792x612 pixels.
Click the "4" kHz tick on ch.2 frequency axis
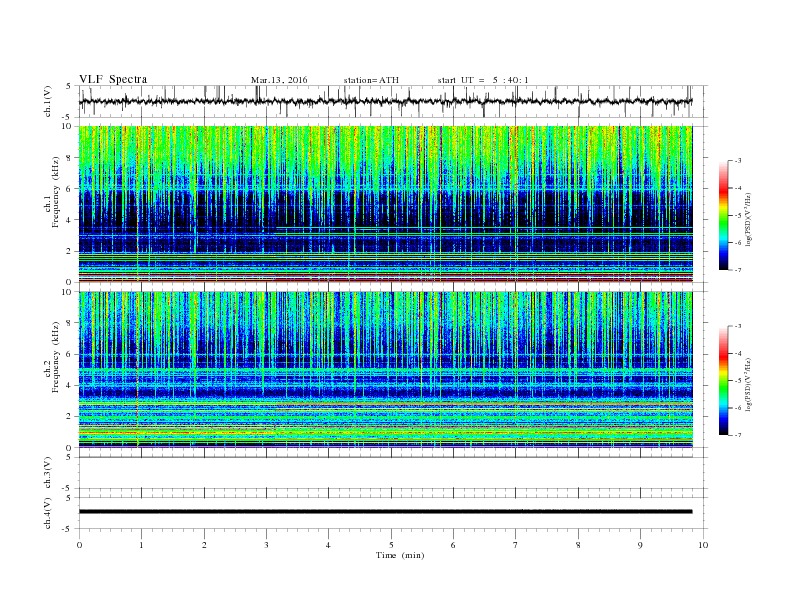coord(69,385)
